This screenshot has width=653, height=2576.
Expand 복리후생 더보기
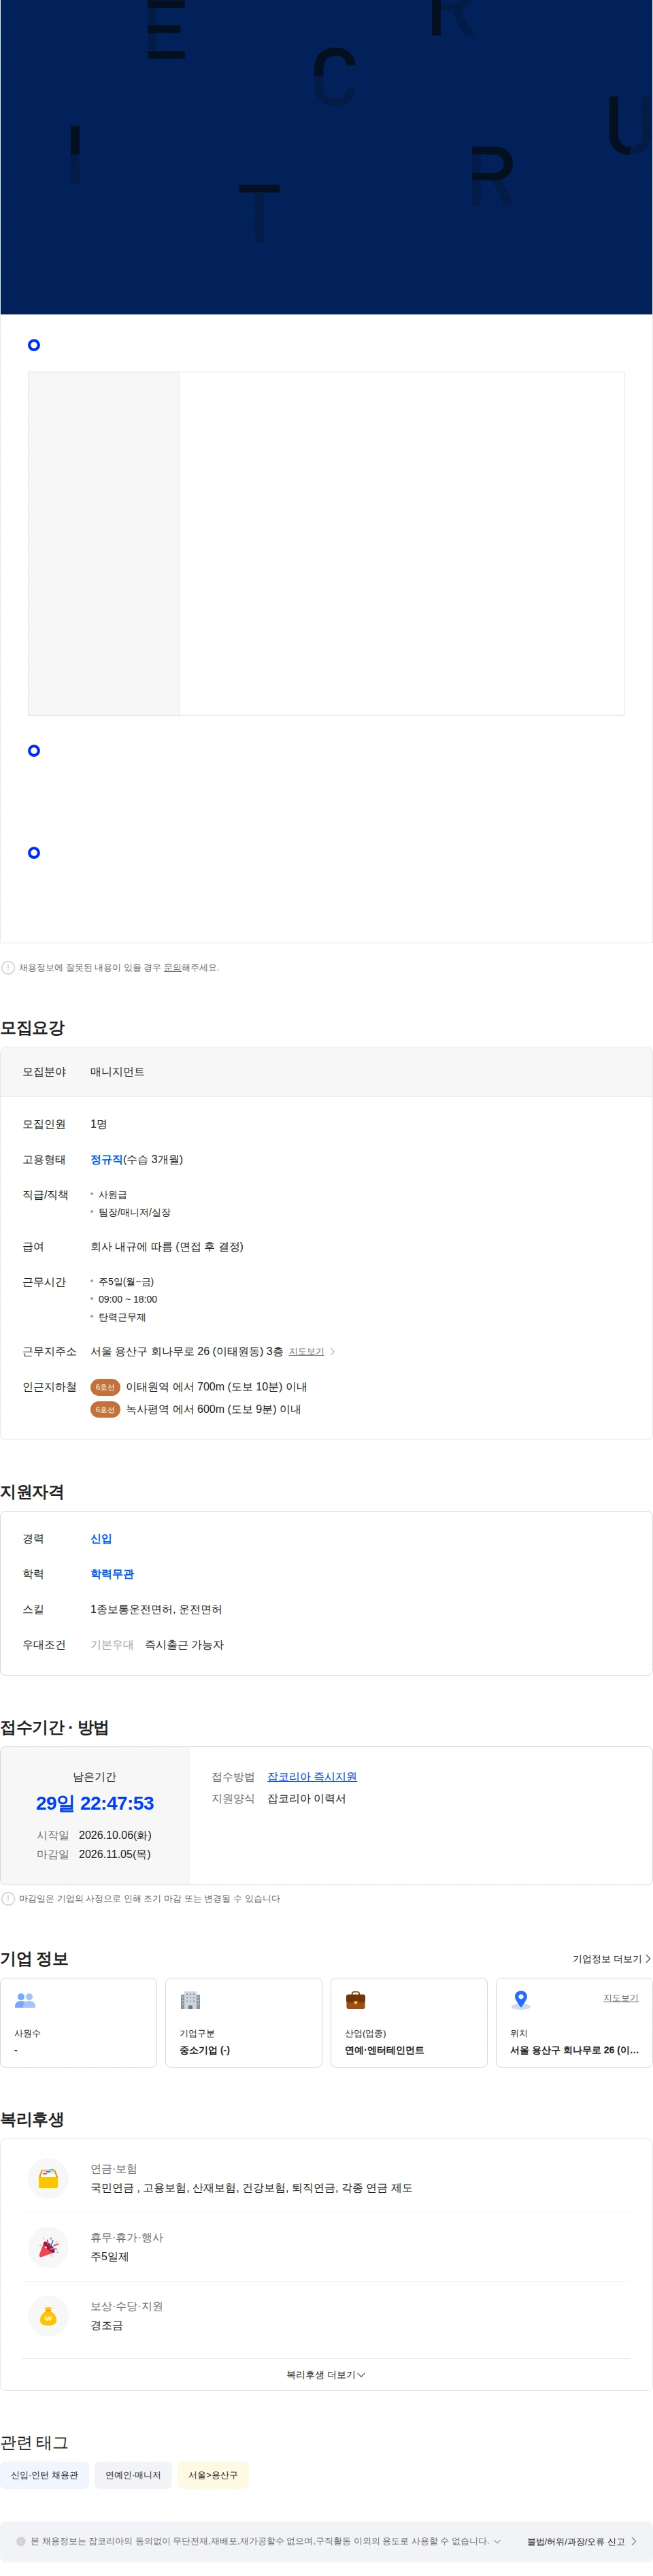click(x=326, y=2374)
